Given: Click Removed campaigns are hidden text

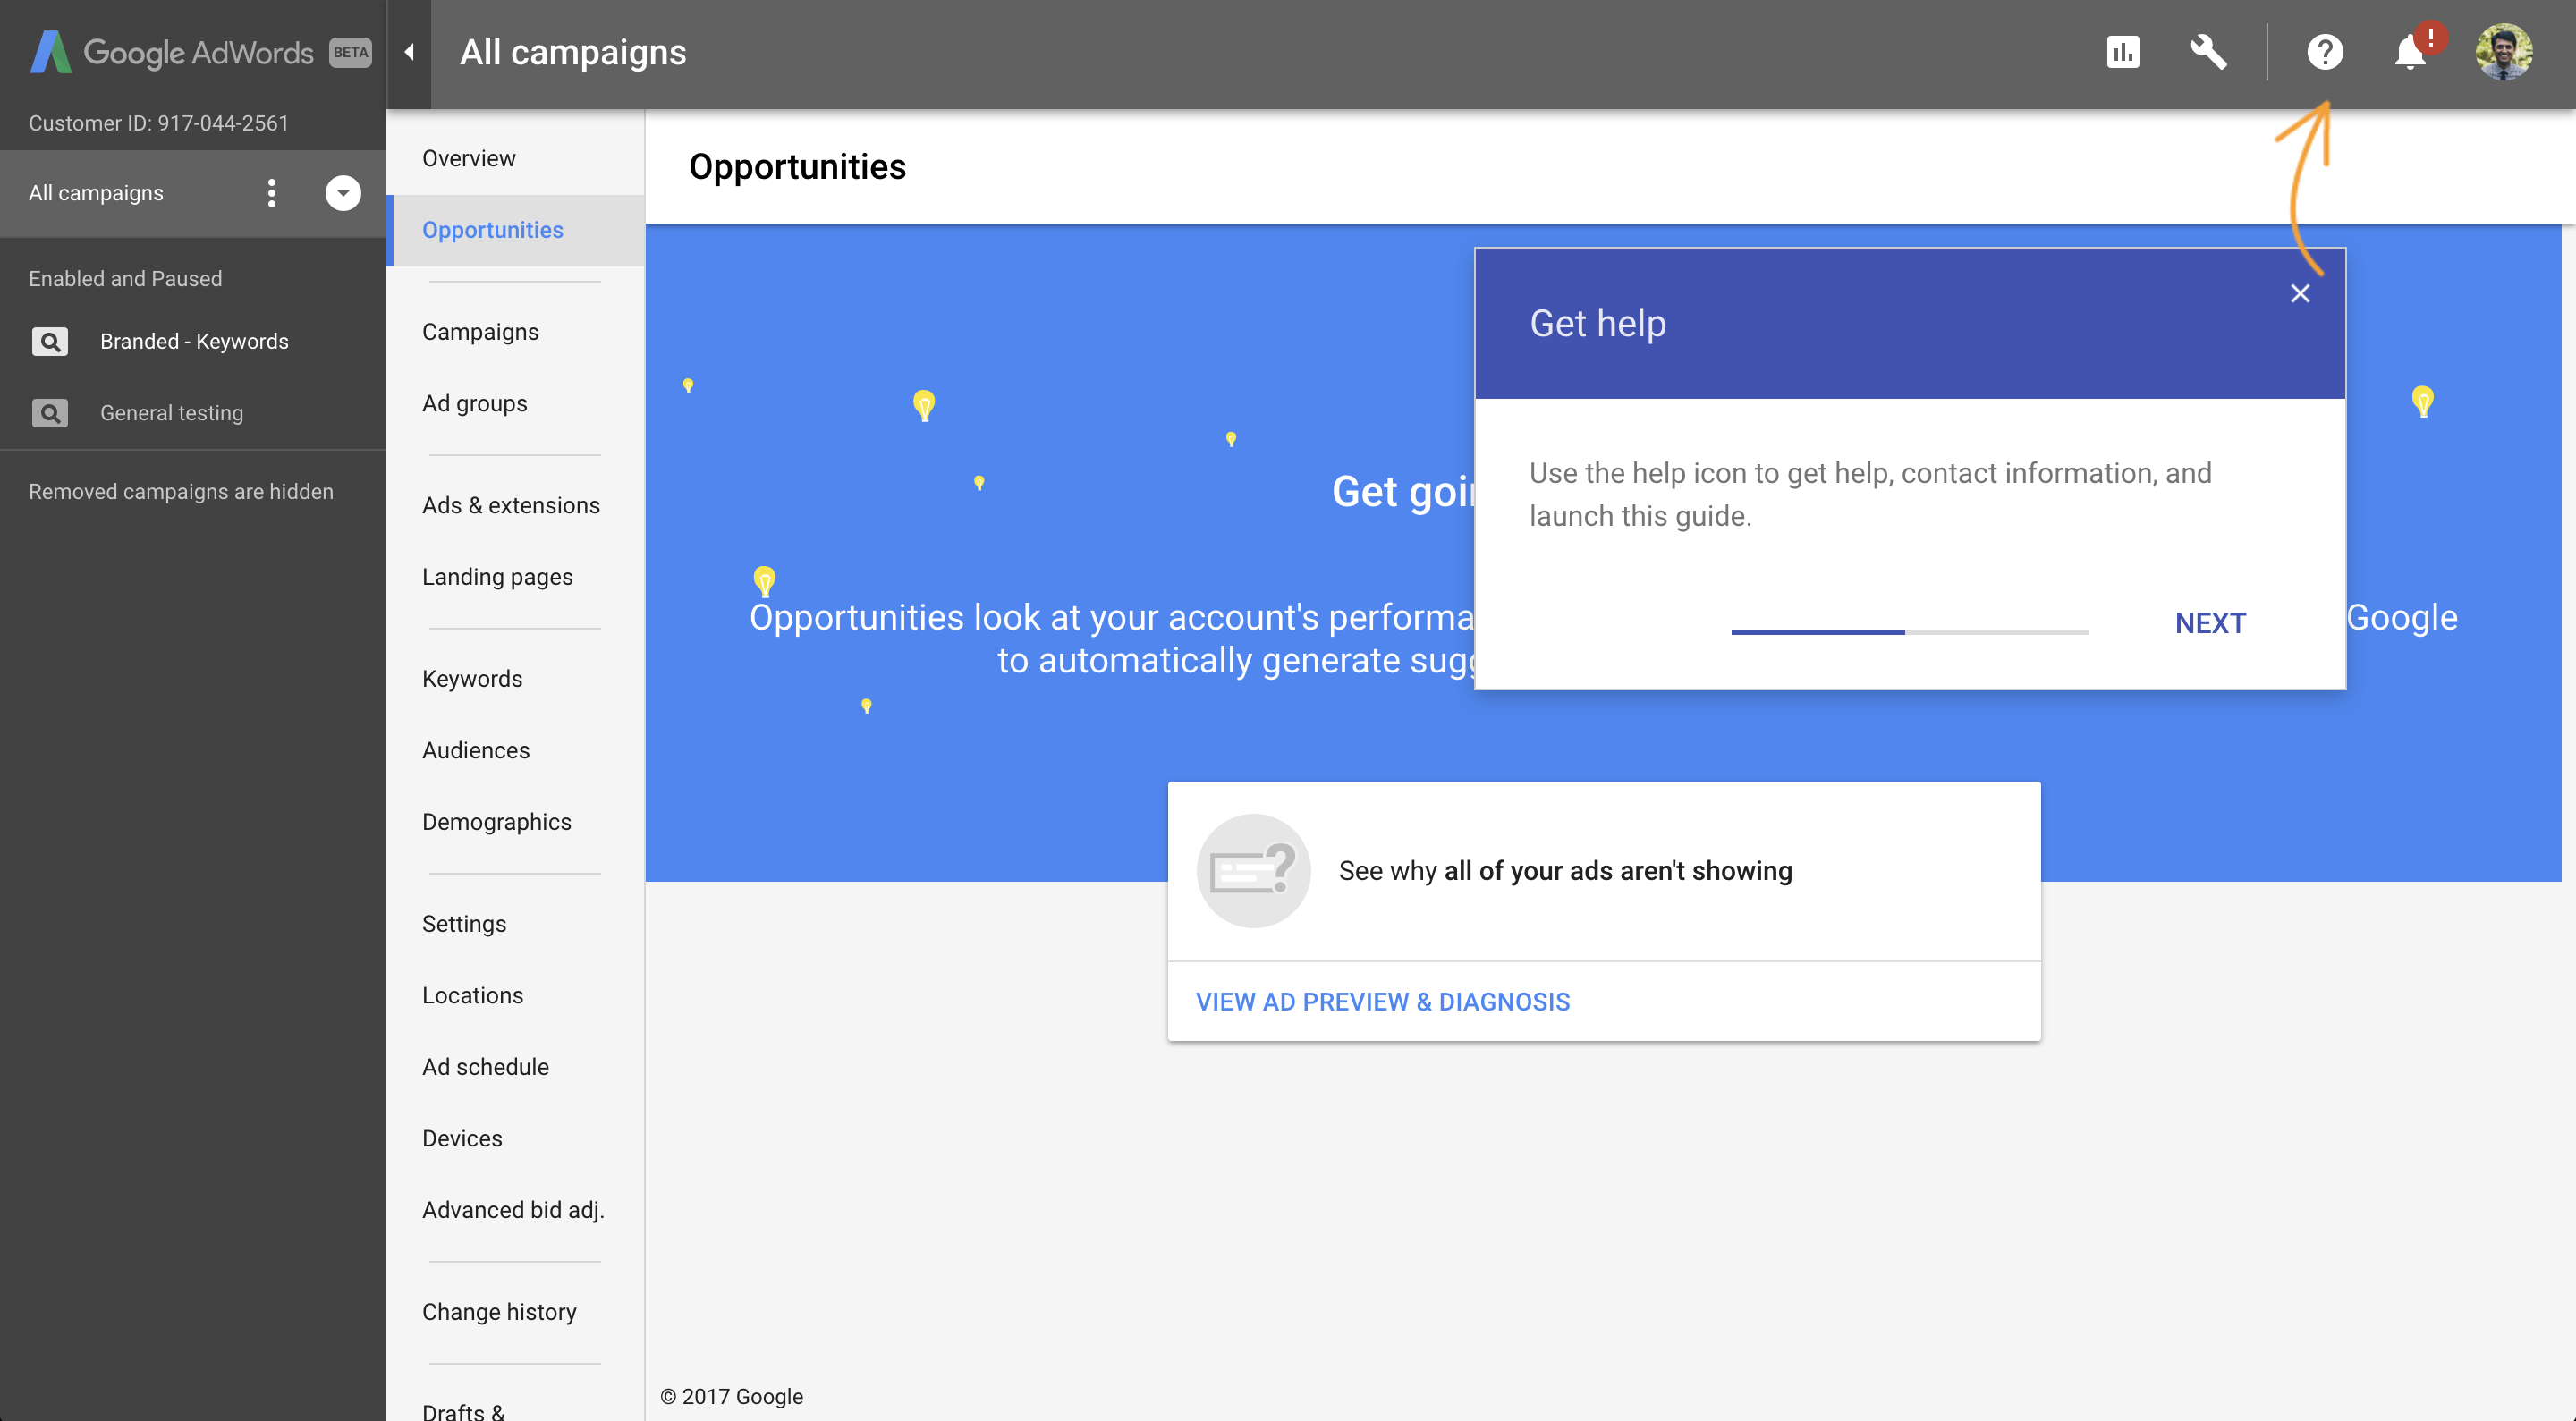Looking at the screenshot, I should (181, 492).
